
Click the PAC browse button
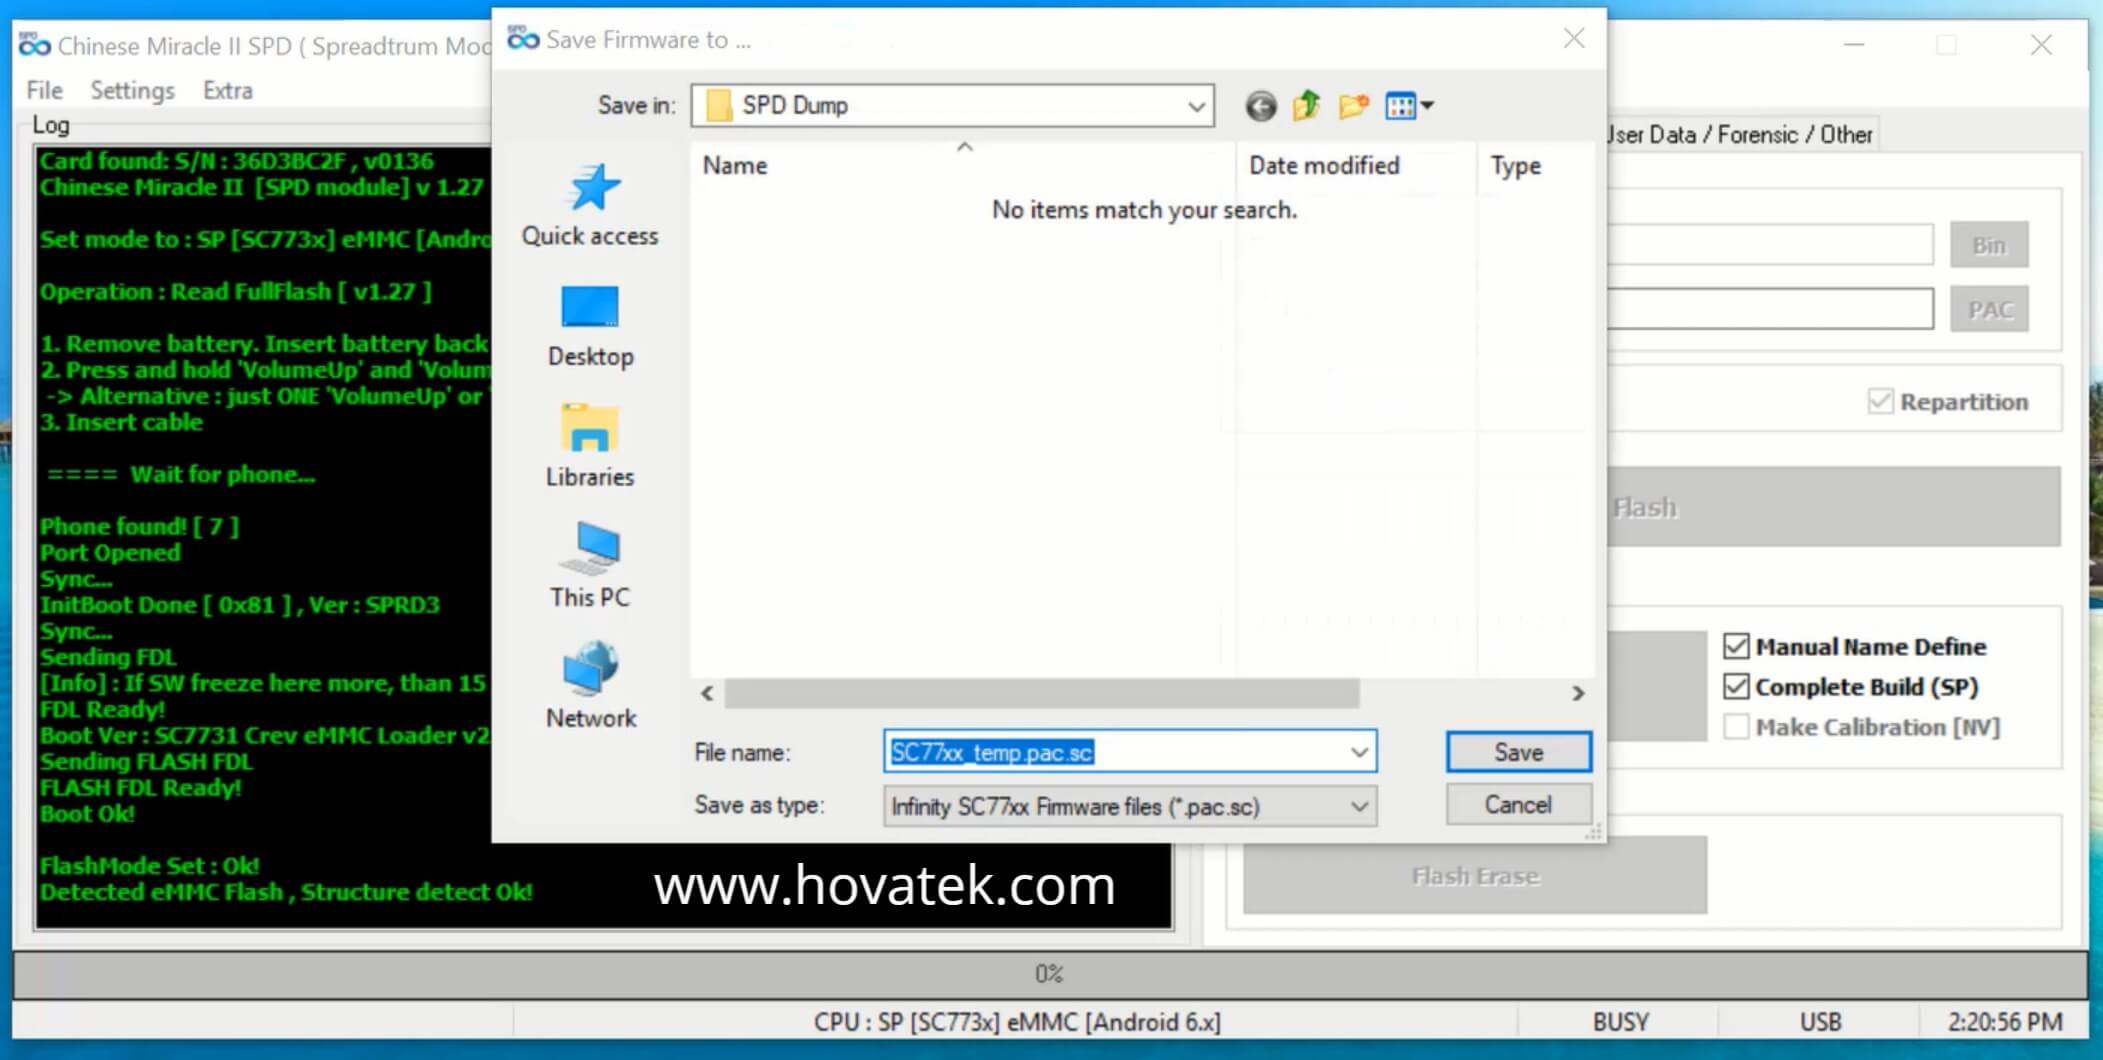click(x=1989, y=310)
